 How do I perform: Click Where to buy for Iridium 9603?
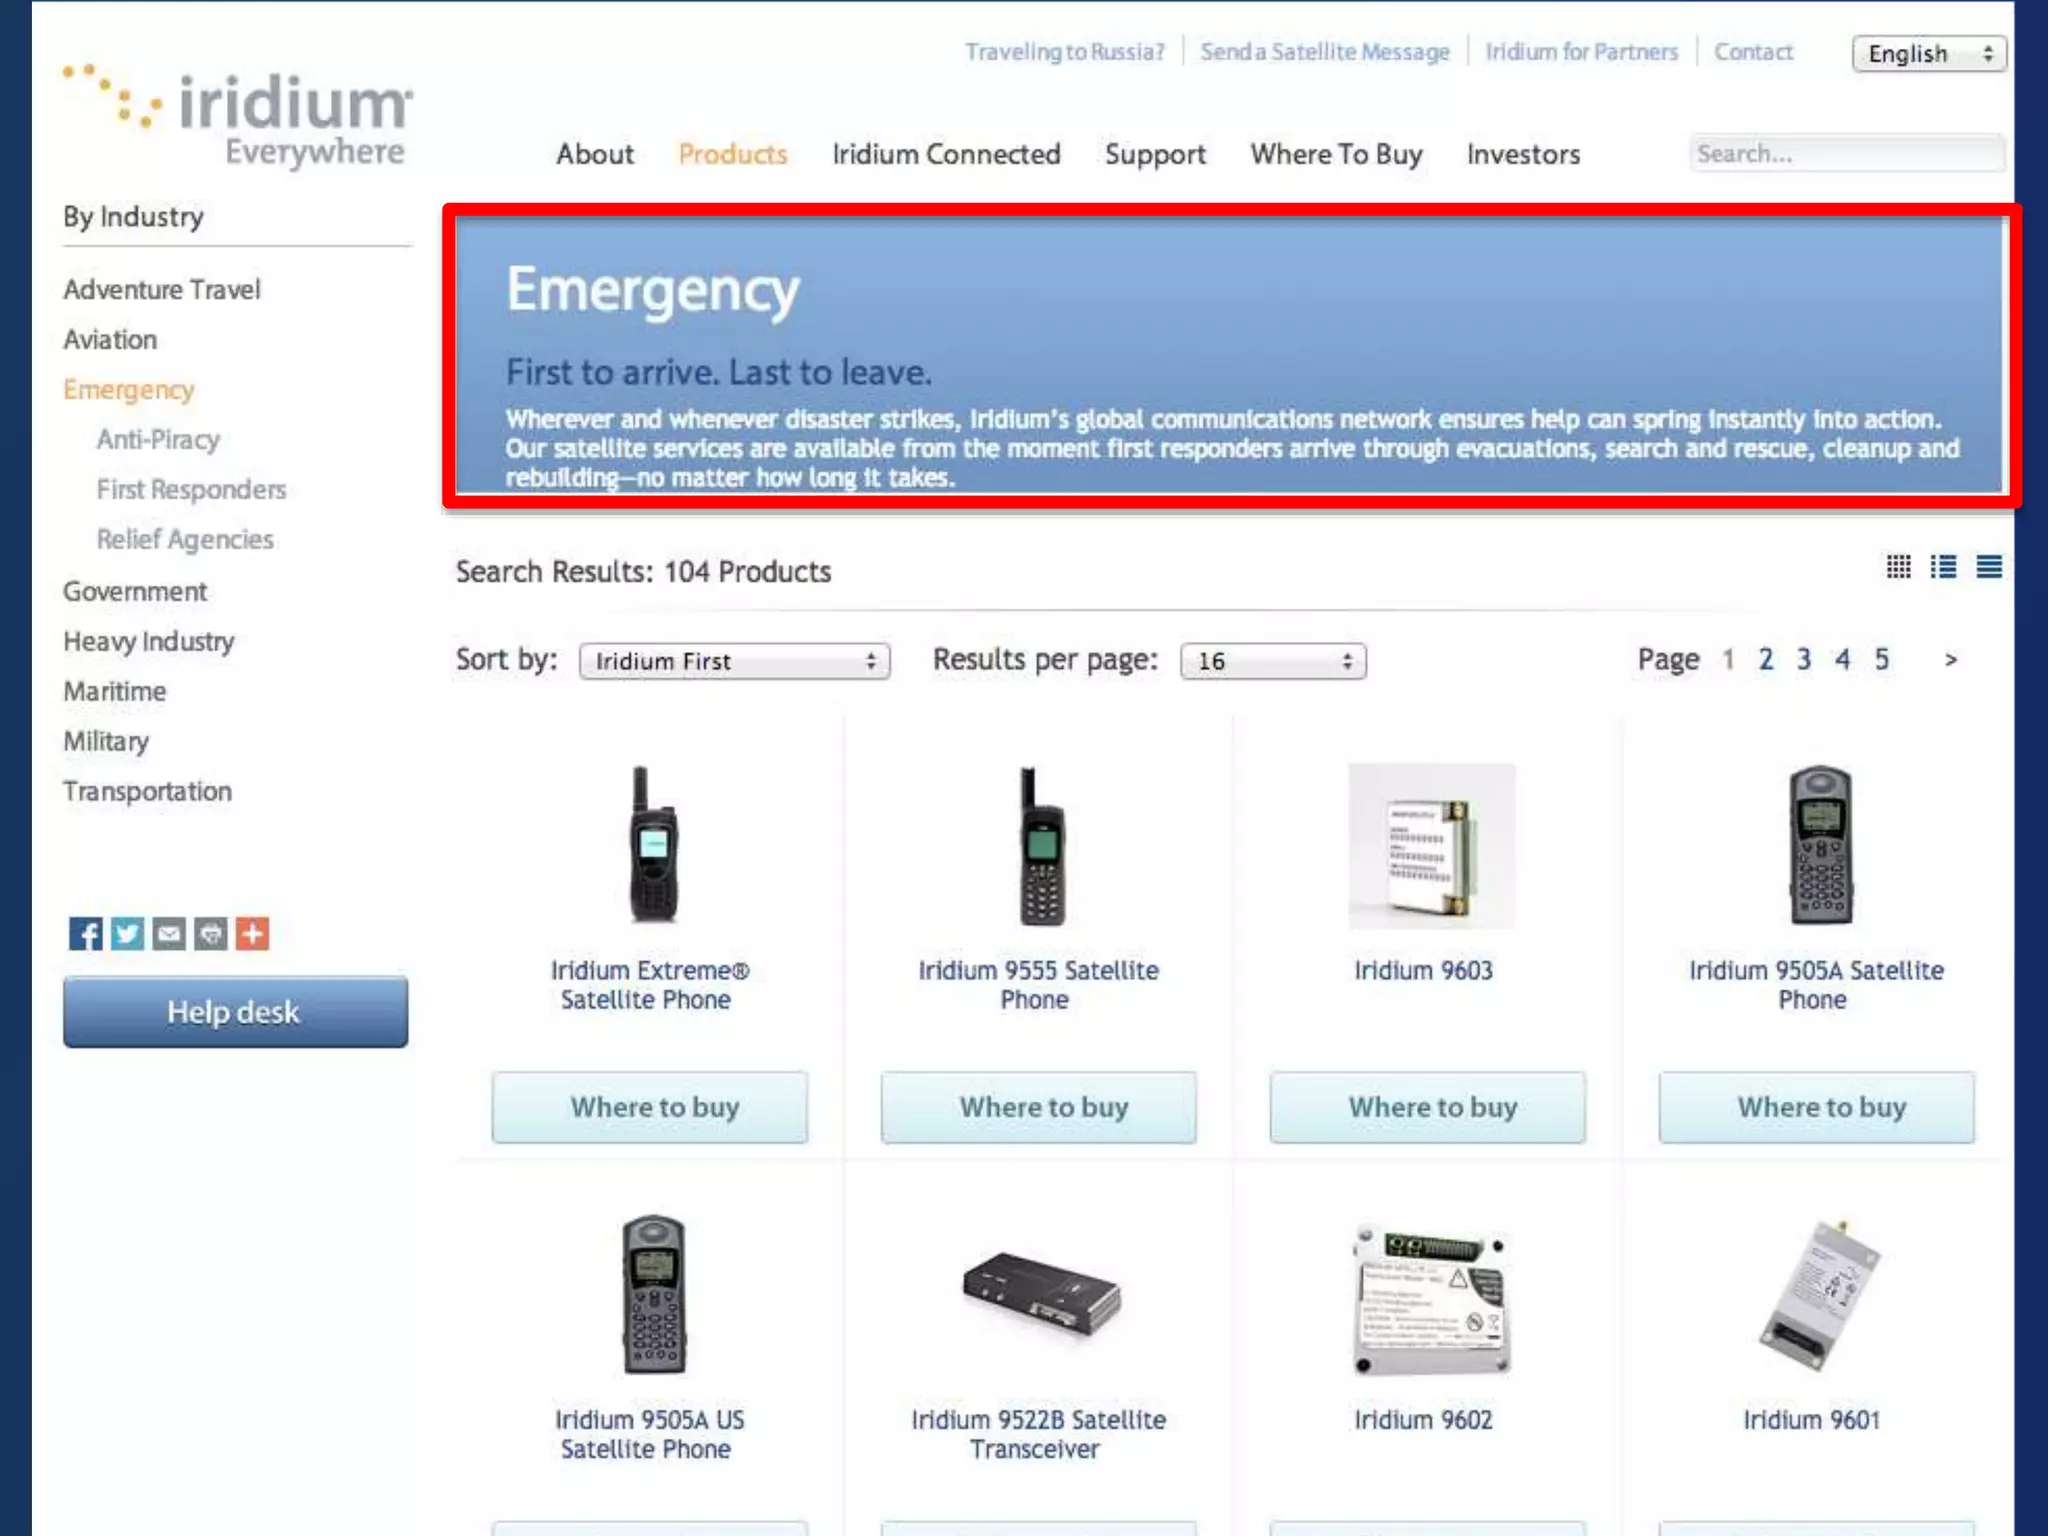click(x=1428, y=1107)
